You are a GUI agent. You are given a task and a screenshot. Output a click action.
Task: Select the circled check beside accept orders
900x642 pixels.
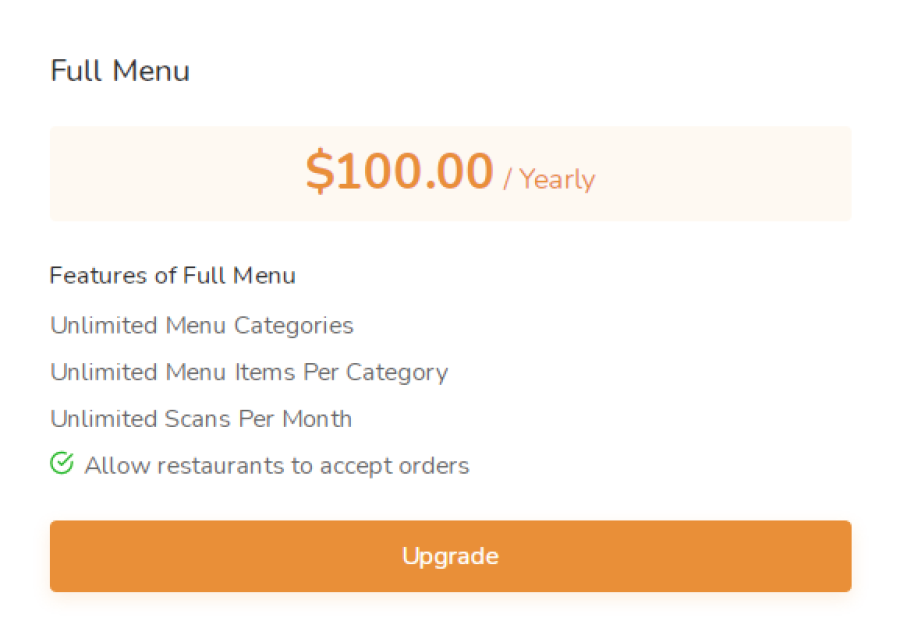(x=62, y=464)
